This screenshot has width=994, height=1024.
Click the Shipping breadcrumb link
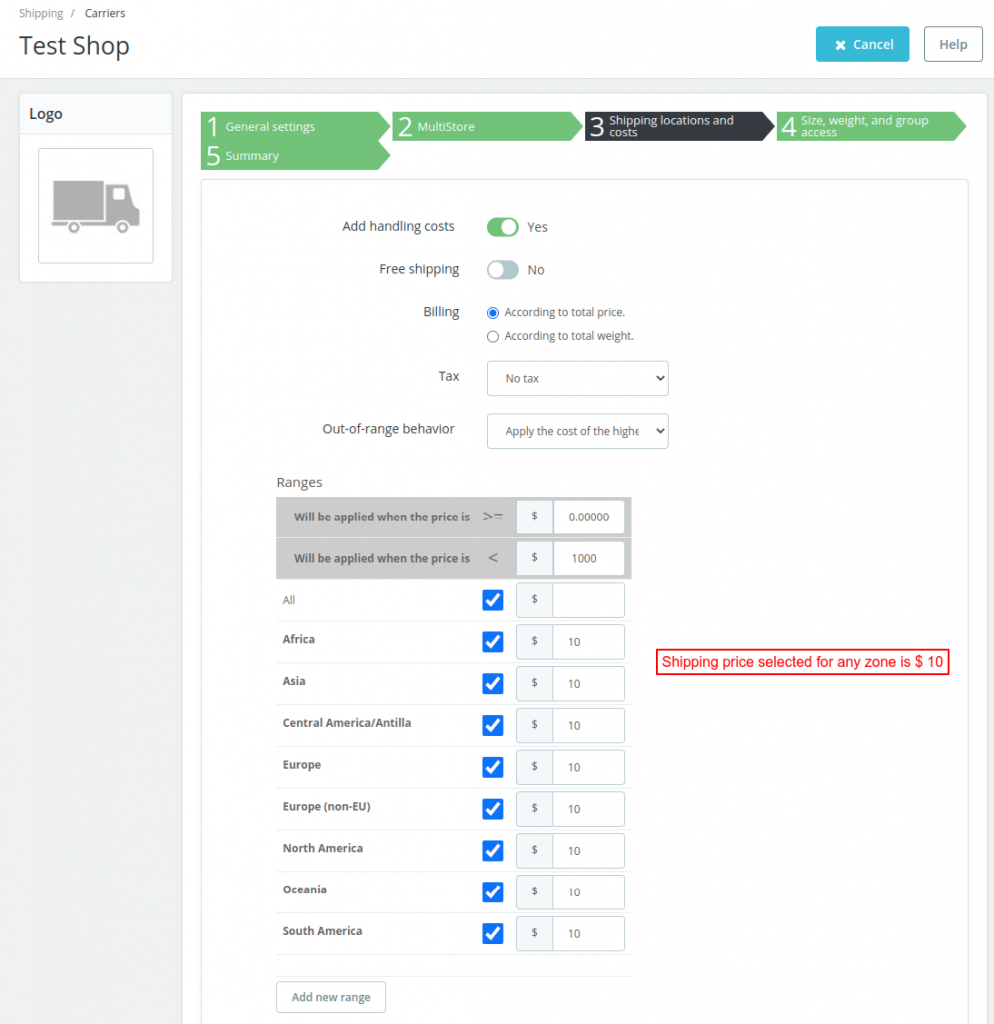pyautogui.click(x=41, y=14)
